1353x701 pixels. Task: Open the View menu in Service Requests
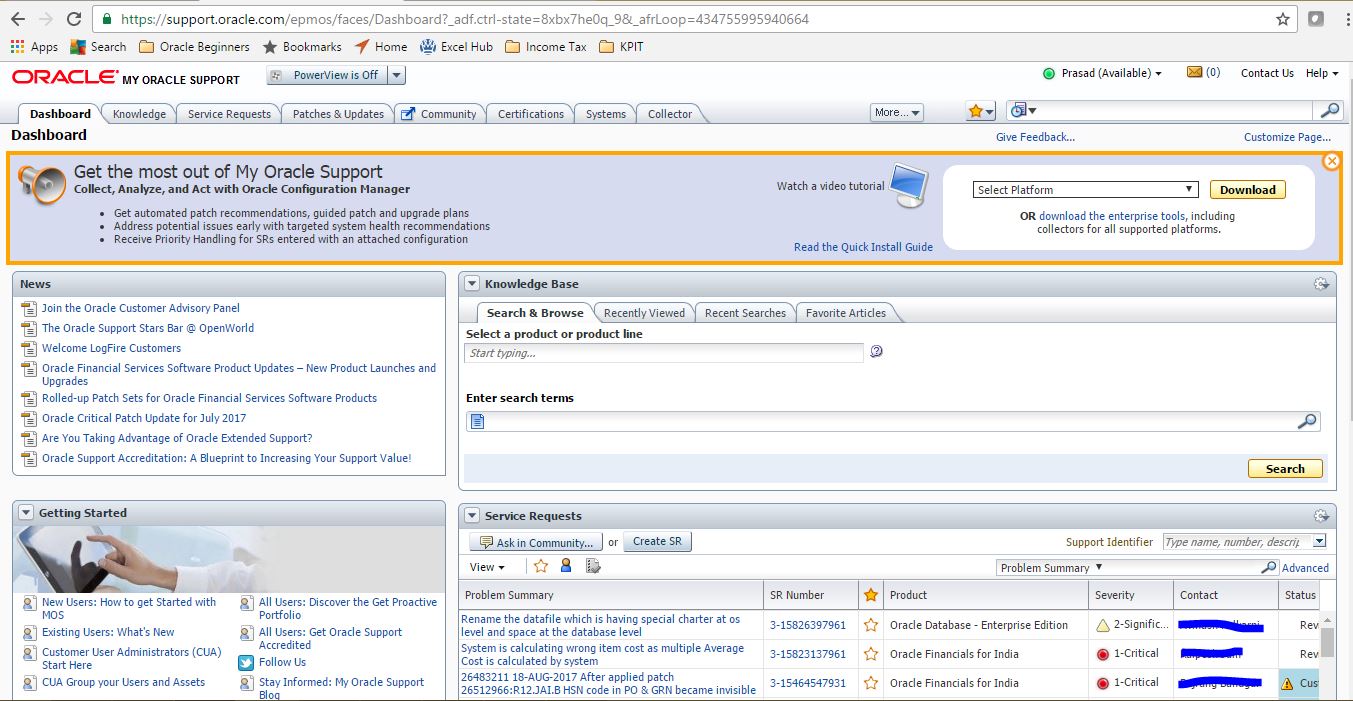[x=487, y=567]
